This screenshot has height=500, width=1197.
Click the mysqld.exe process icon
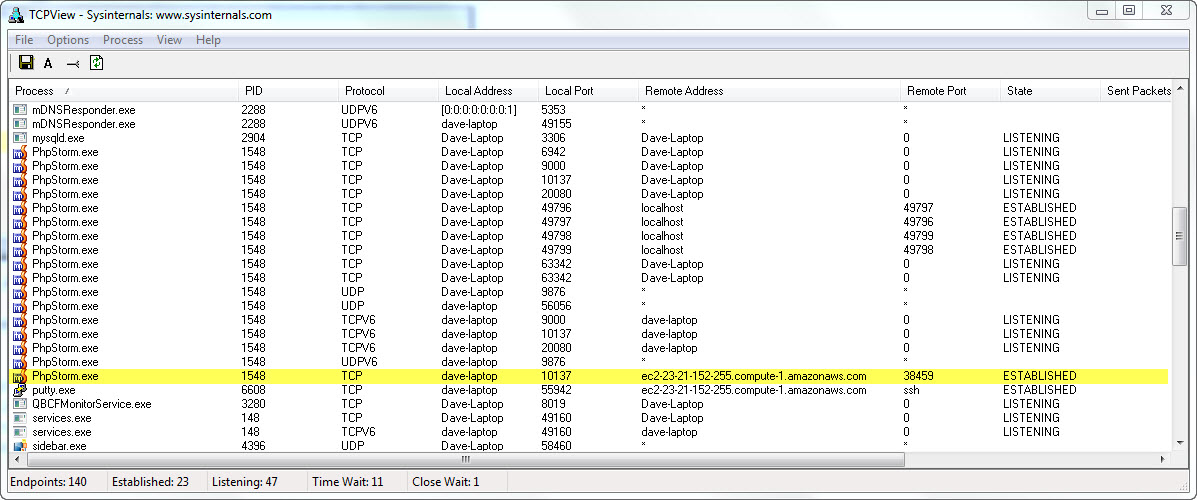pyautogui.click(x=20, y=138)
